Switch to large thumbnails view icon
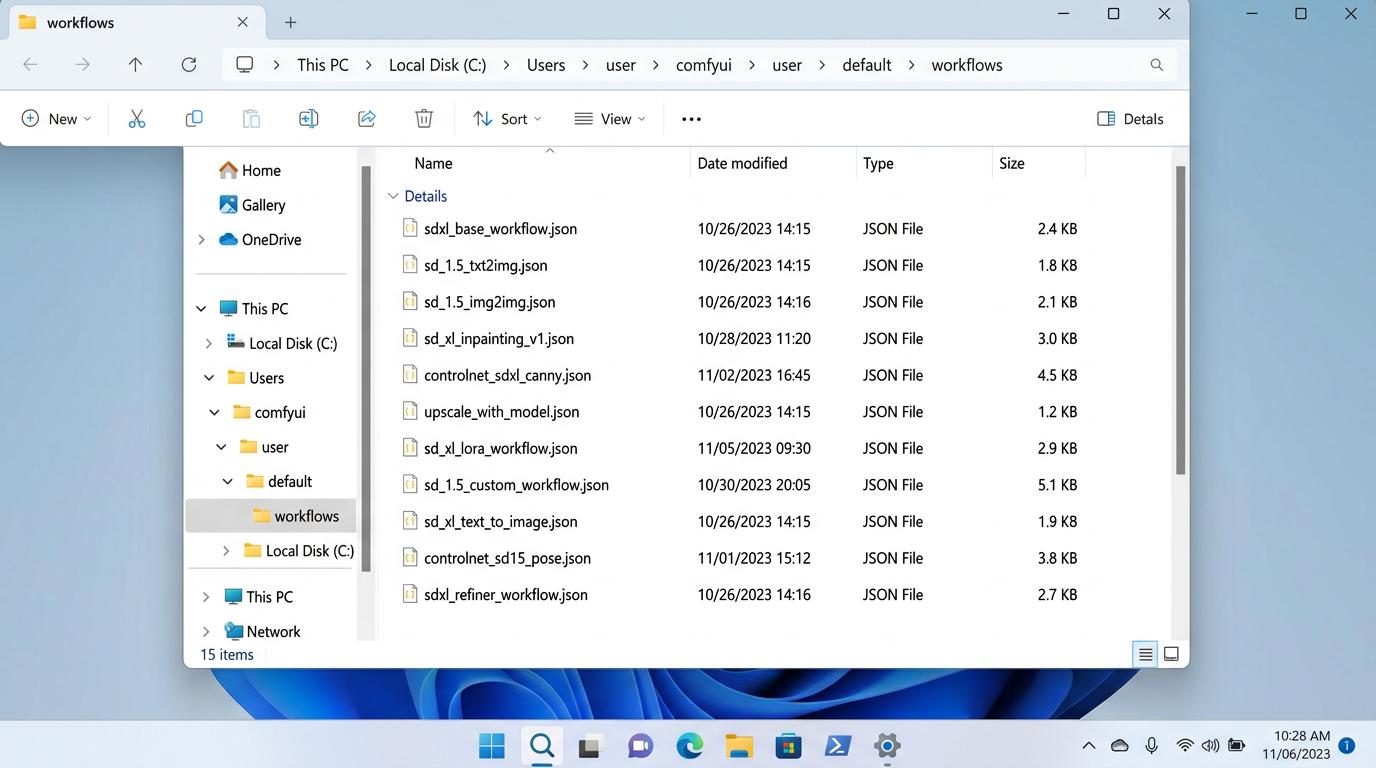The width and height of the screenshot is (1376, 768). (1171, 654)
